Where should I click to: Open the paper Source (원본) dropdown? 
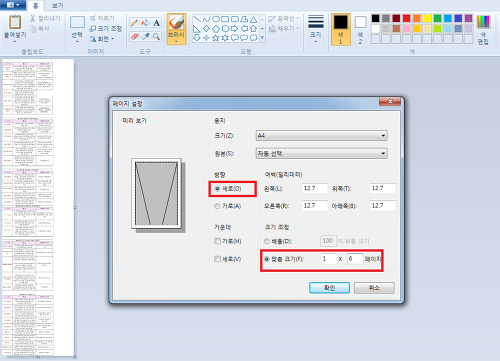click(x=321, y=153)
